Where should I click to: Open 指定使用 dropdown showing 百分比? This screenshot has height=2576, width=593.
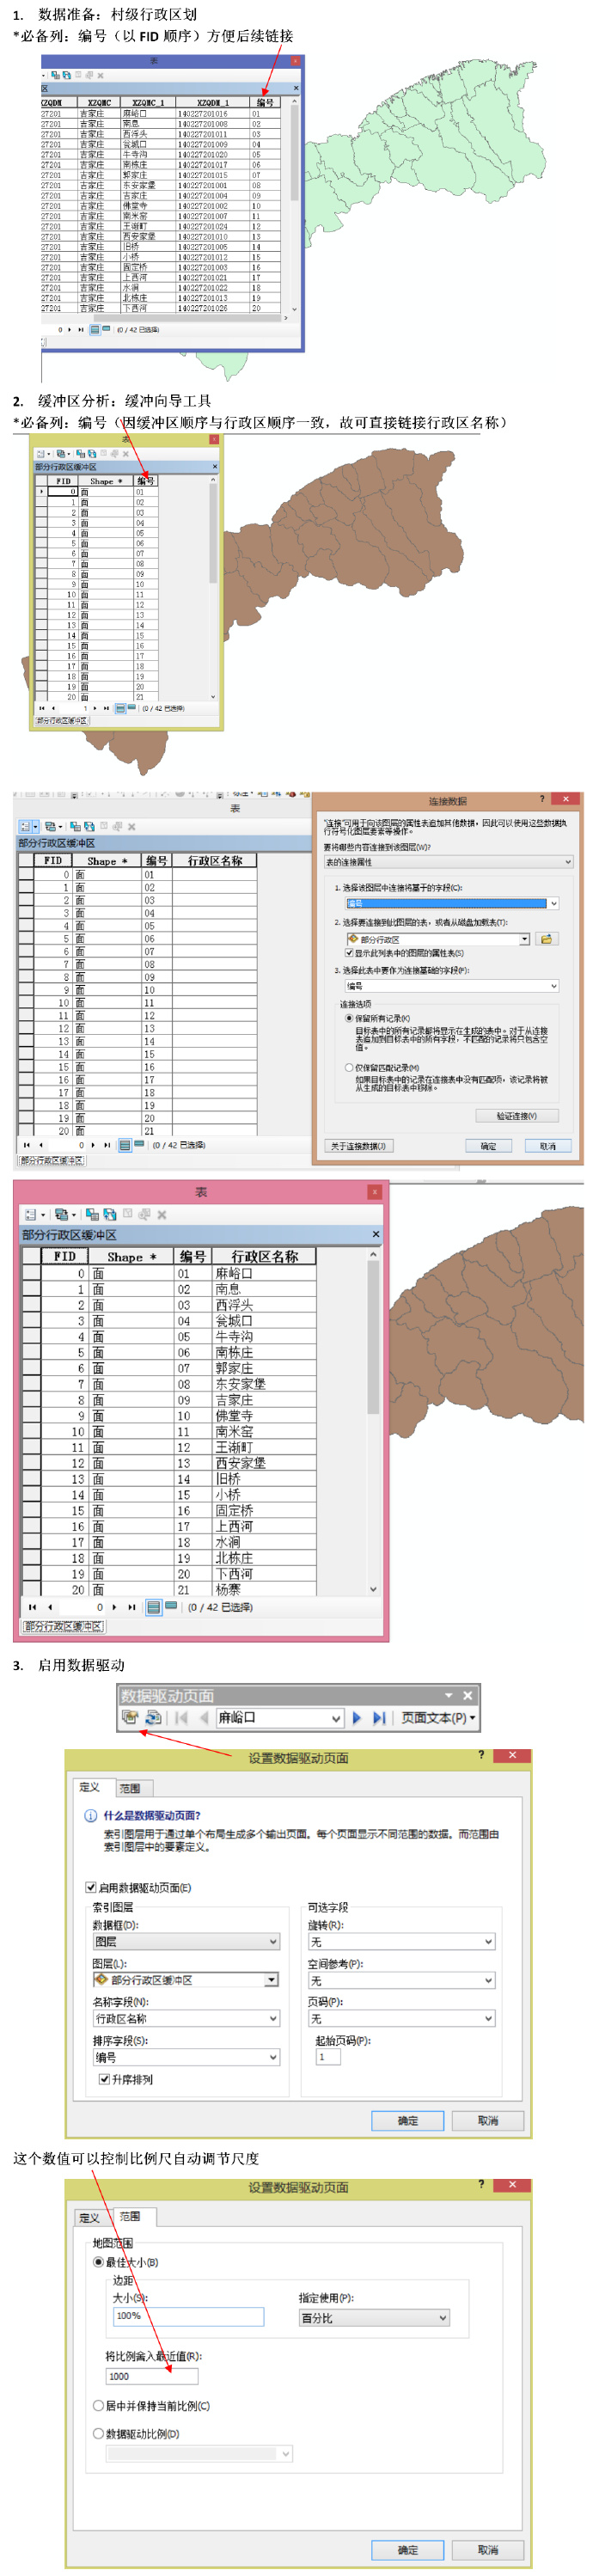(x=374, y=2317)
